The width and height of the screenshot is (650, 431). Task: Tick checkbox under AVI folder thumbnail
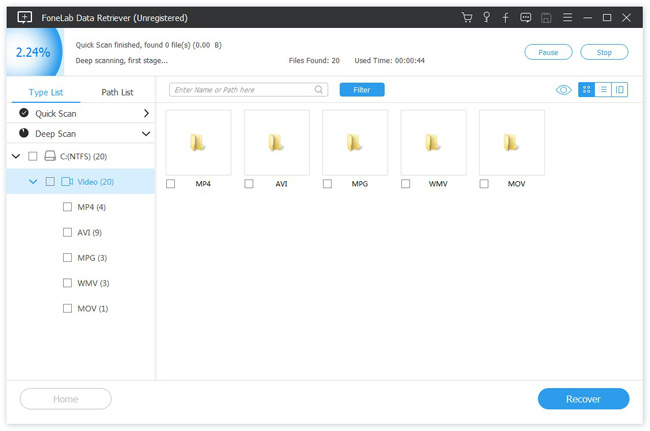pyautogui.click(x=249, y=184)
